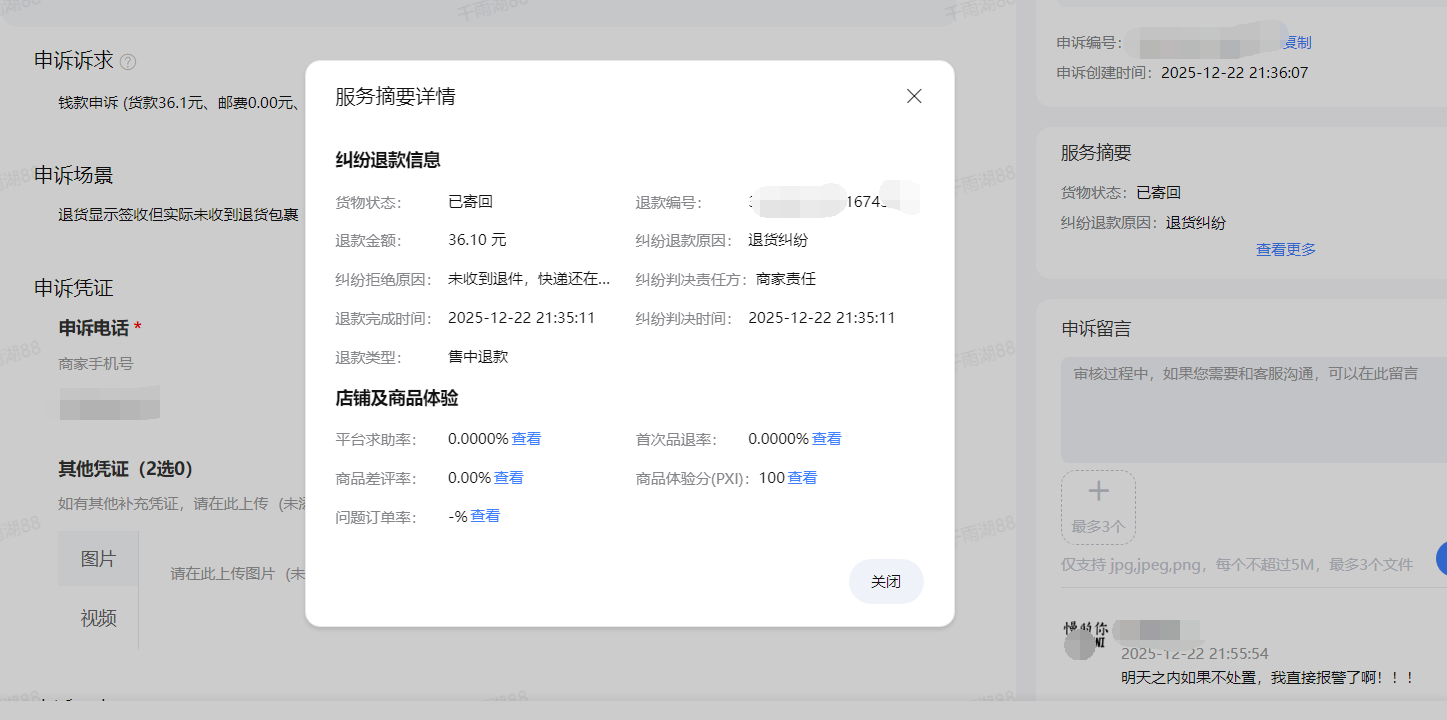This screenshot has height=720, width=1447.
Task: Click the 关闭 button in dialog
Action: 885,581
